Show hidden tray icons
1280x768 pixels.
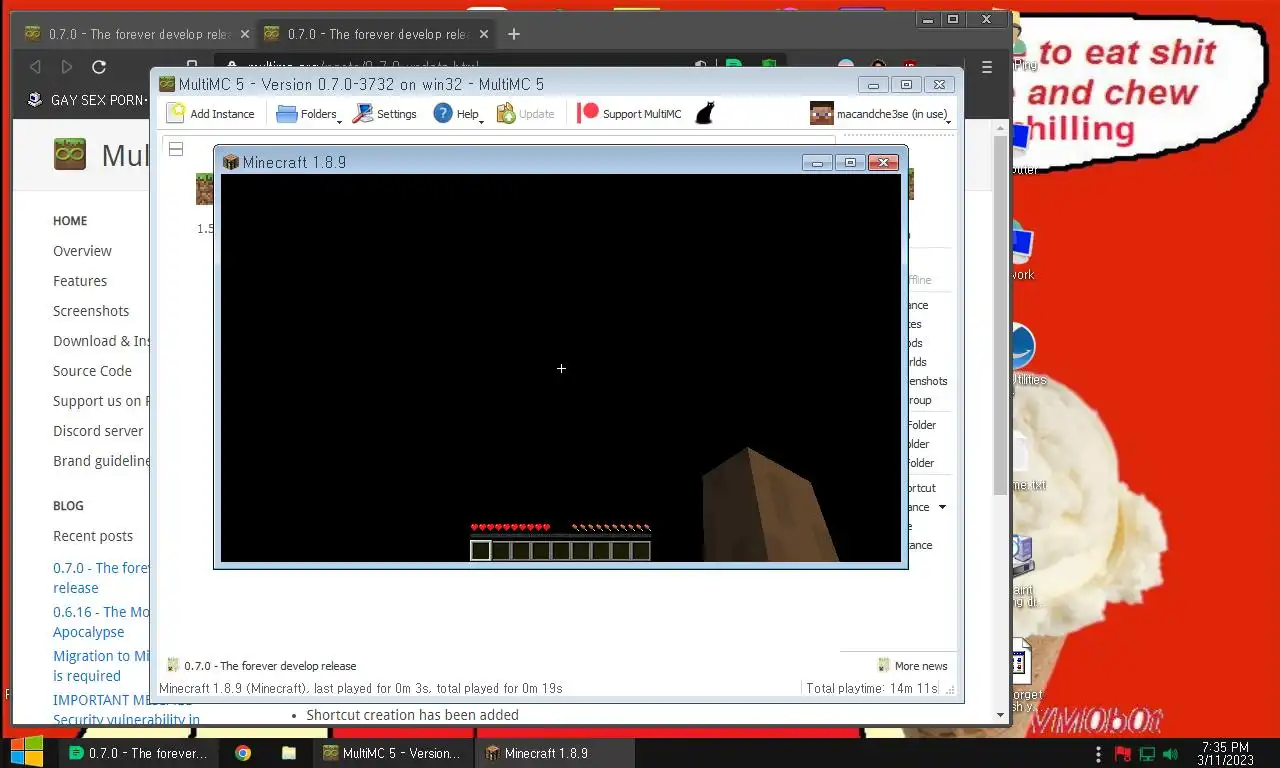[1098, 753]
